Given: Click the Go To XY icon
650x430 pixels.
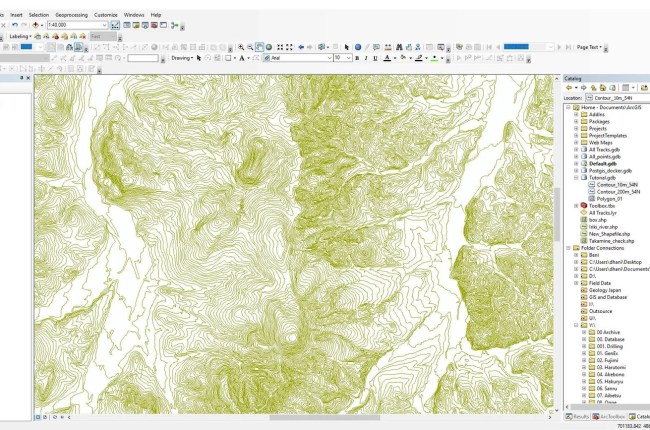Looking at the screenshot, I should (418, 47).
